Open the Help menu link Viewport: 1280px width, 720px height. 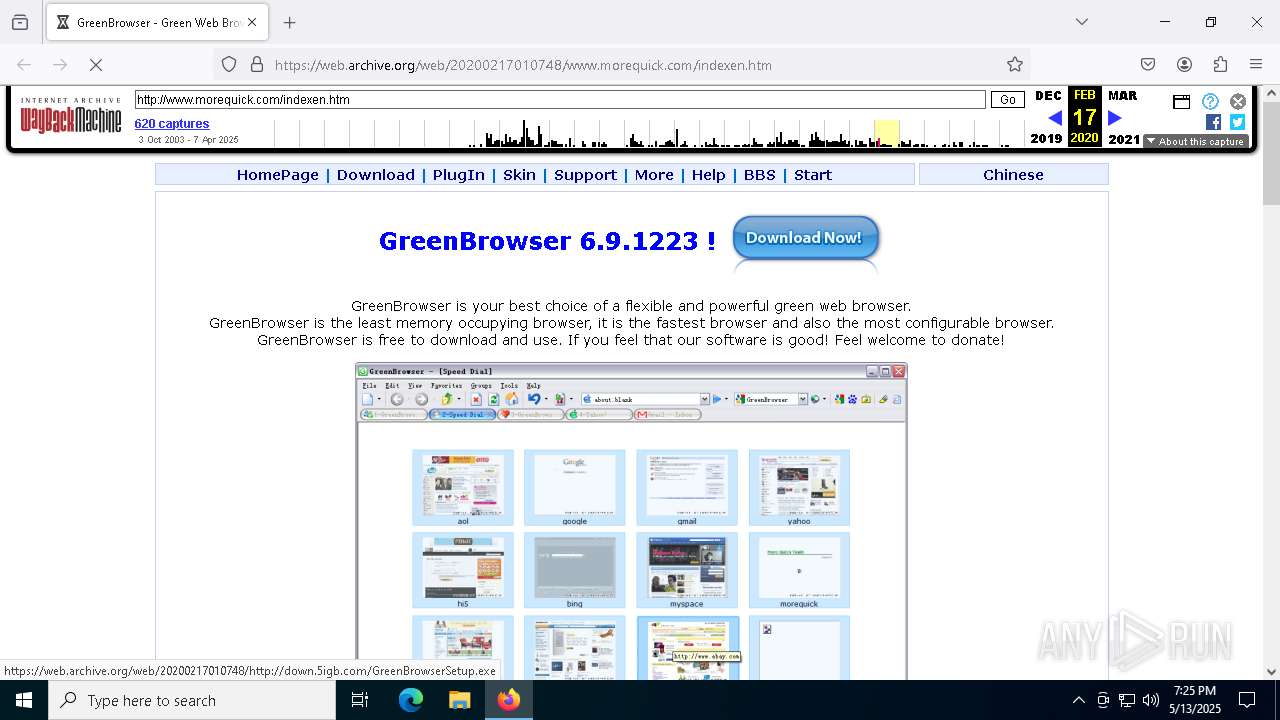click(x=708, y=175)
